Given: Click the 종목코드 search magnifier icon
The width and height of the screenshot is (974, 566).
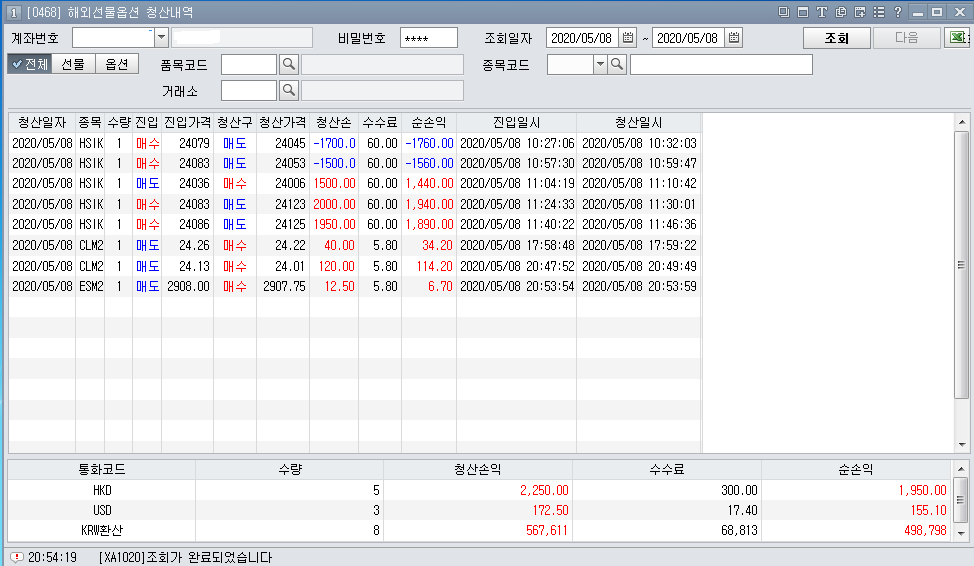Looking at the screenshot, I should point(617,65).
